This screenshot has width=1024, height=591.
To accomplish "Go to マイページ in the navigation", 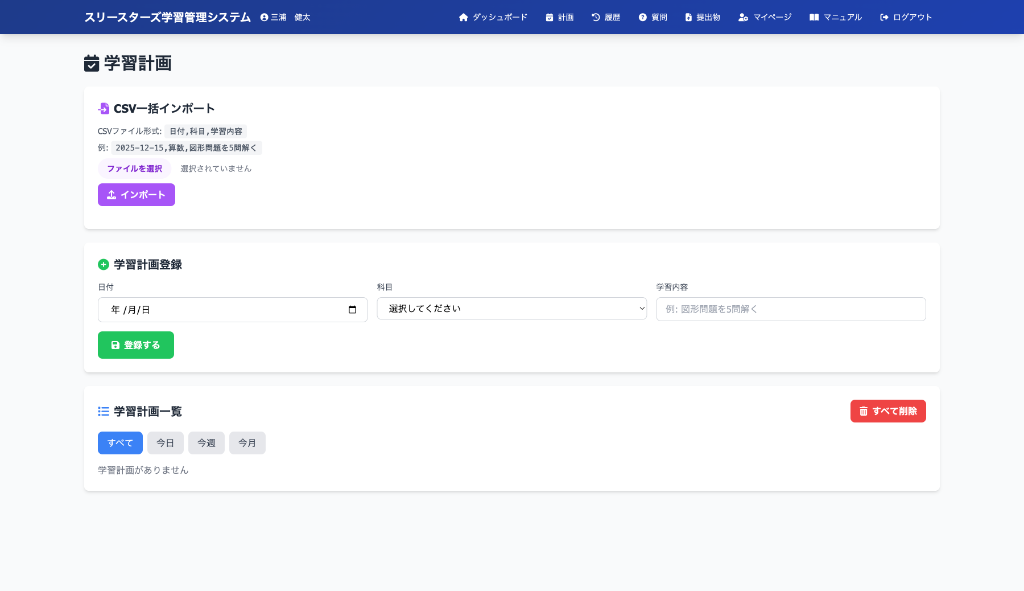I will [x=764, y=17].
